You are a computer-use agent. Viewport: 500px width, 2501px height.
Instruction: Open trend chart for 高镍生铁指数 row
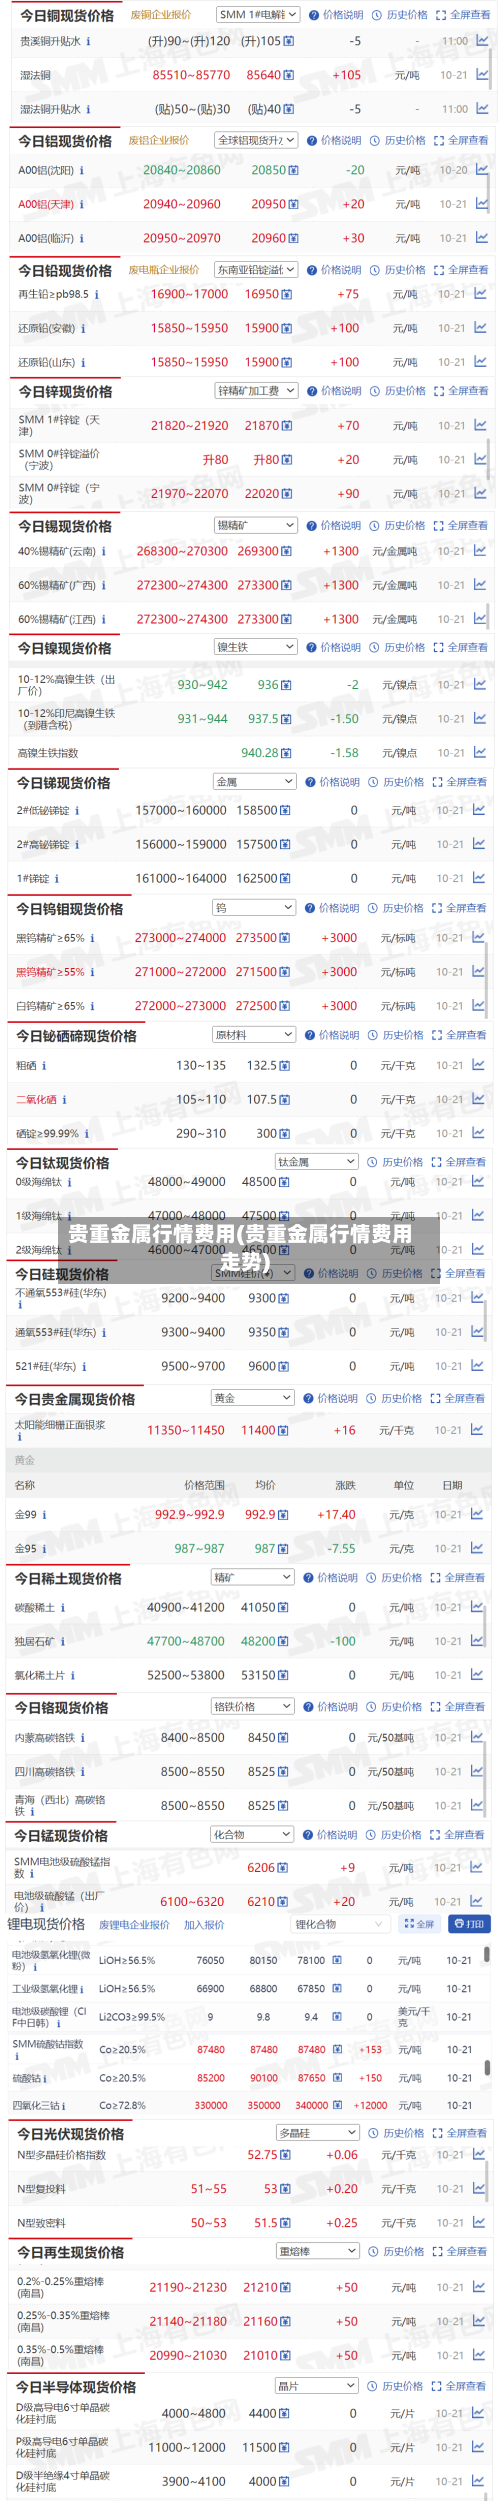[x=479, y=752]
